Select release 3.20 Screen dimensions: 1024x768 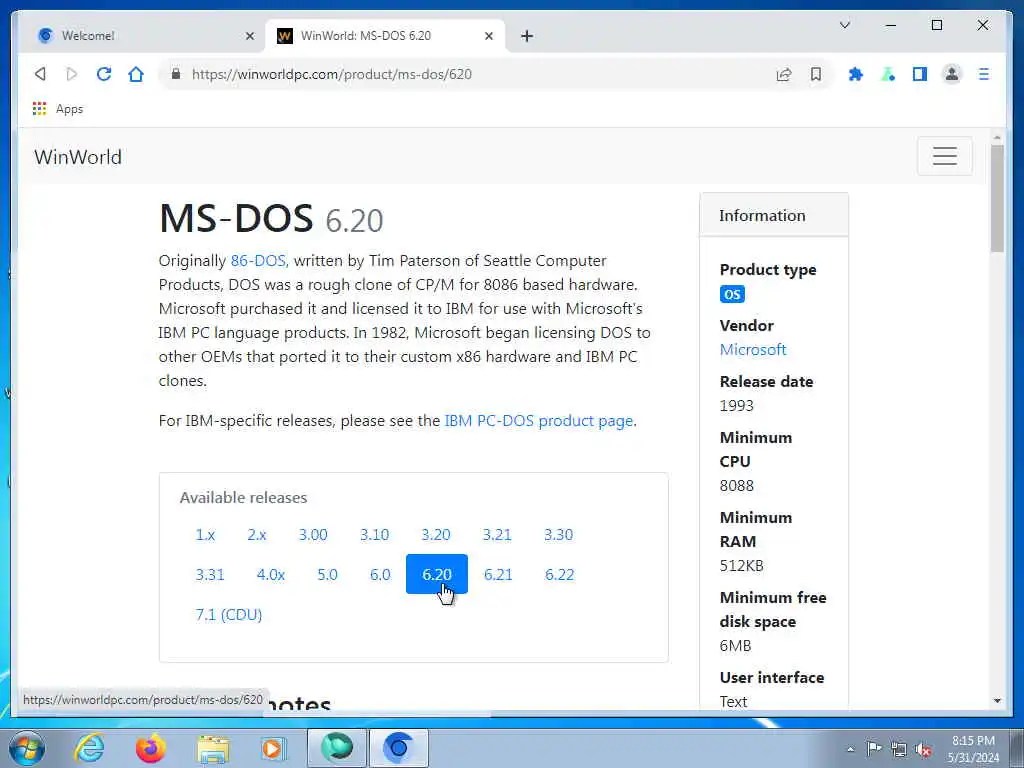[x=436, y=534]
